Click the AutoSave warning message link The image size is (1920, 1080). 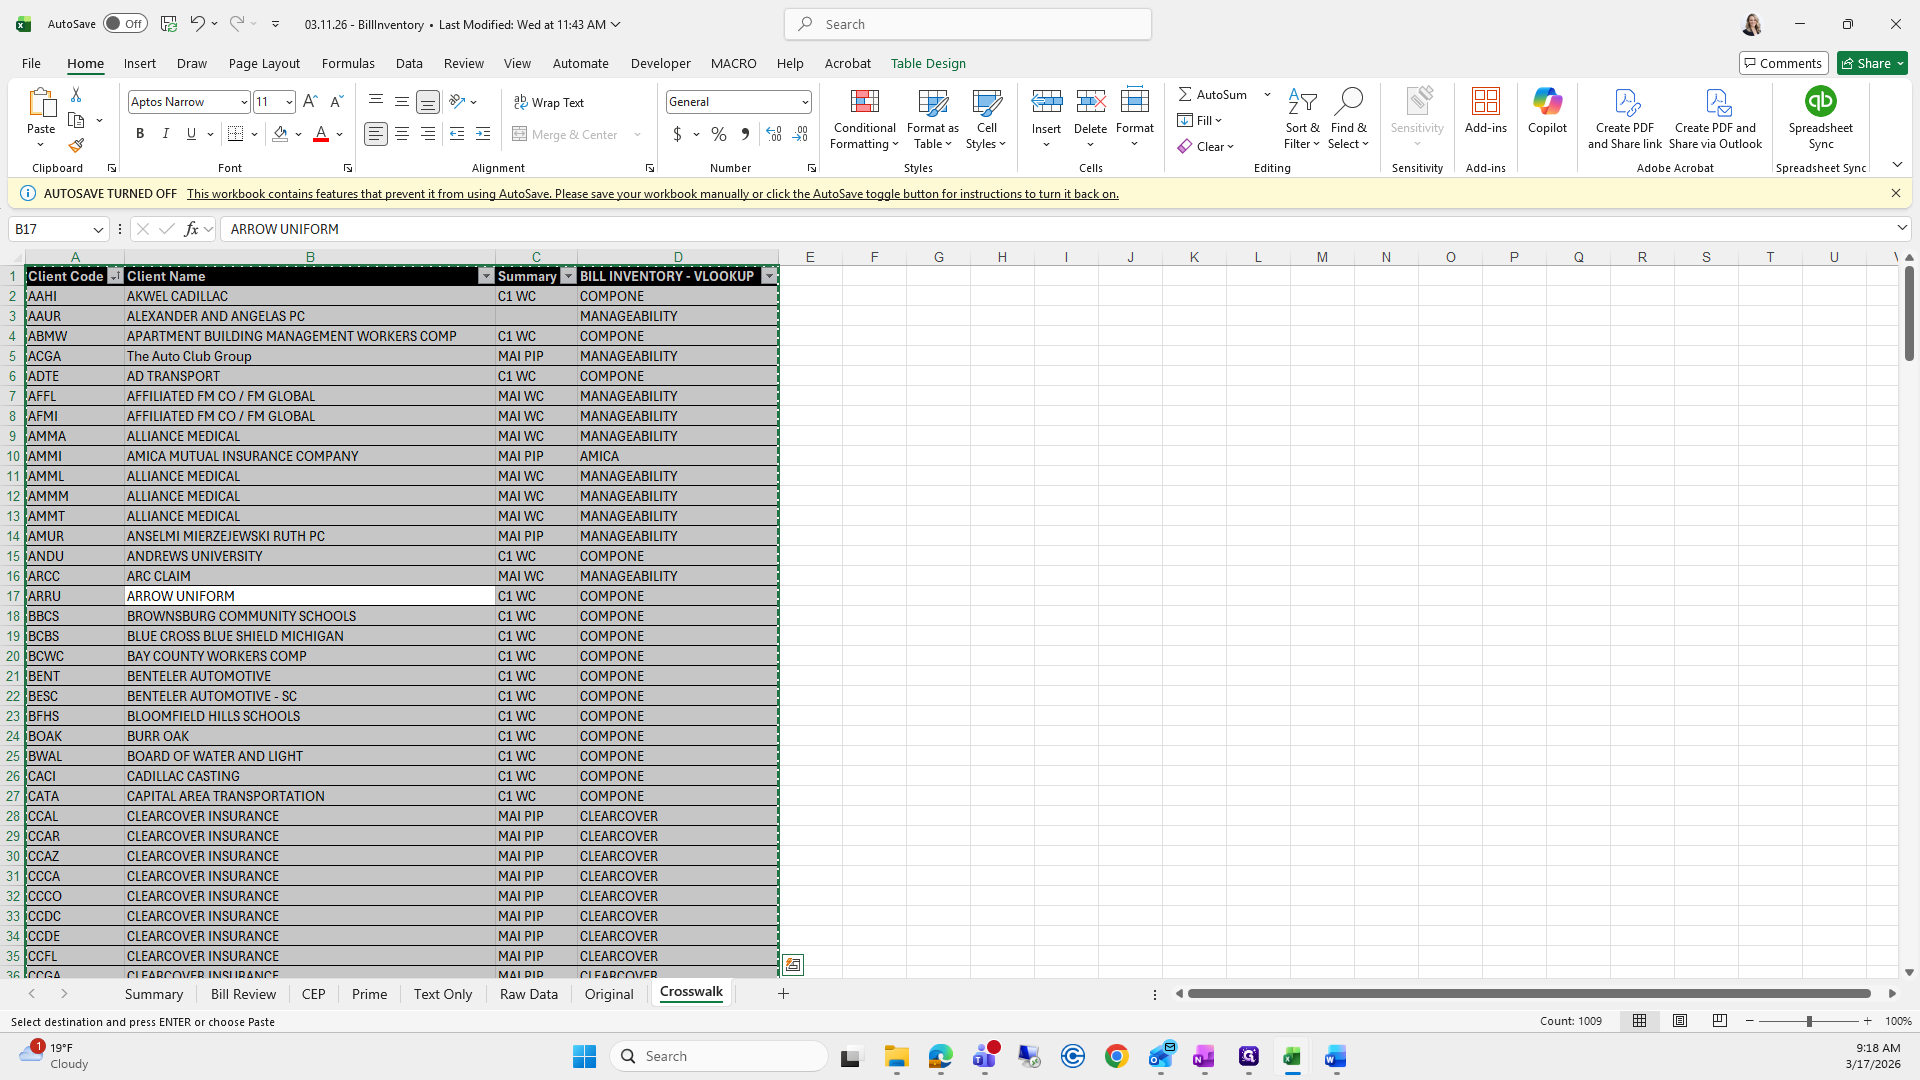(x=652, y=194)
